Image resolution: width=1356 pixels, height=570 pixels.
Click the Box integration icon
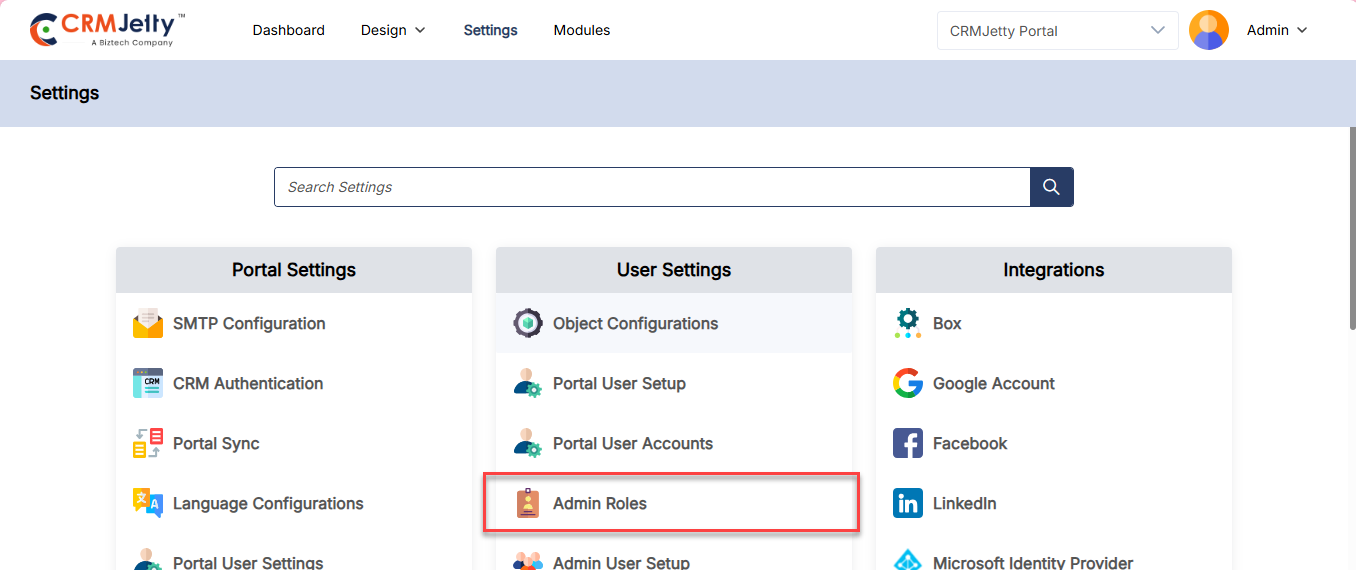(x=908, y=323)
